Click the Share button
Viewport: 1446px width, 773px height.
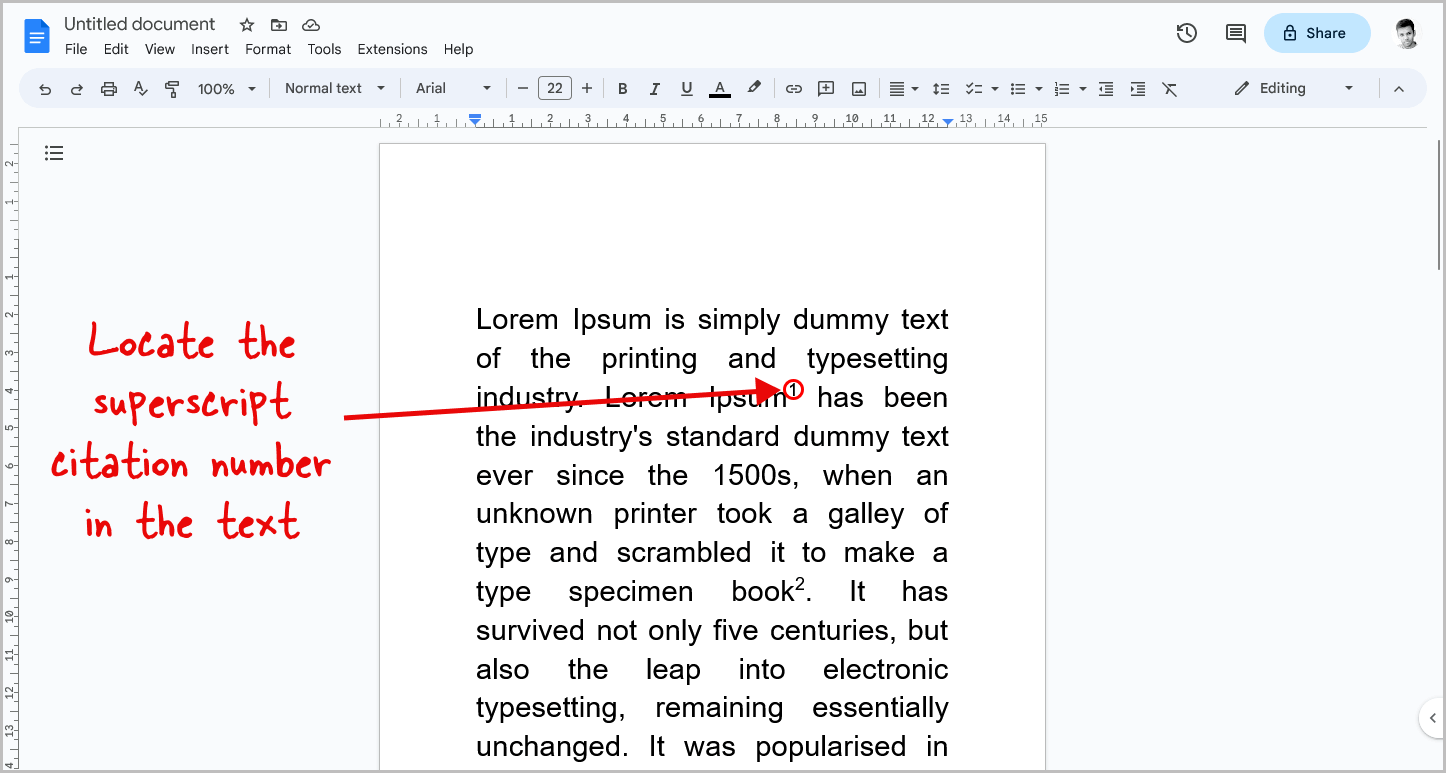1316,33
